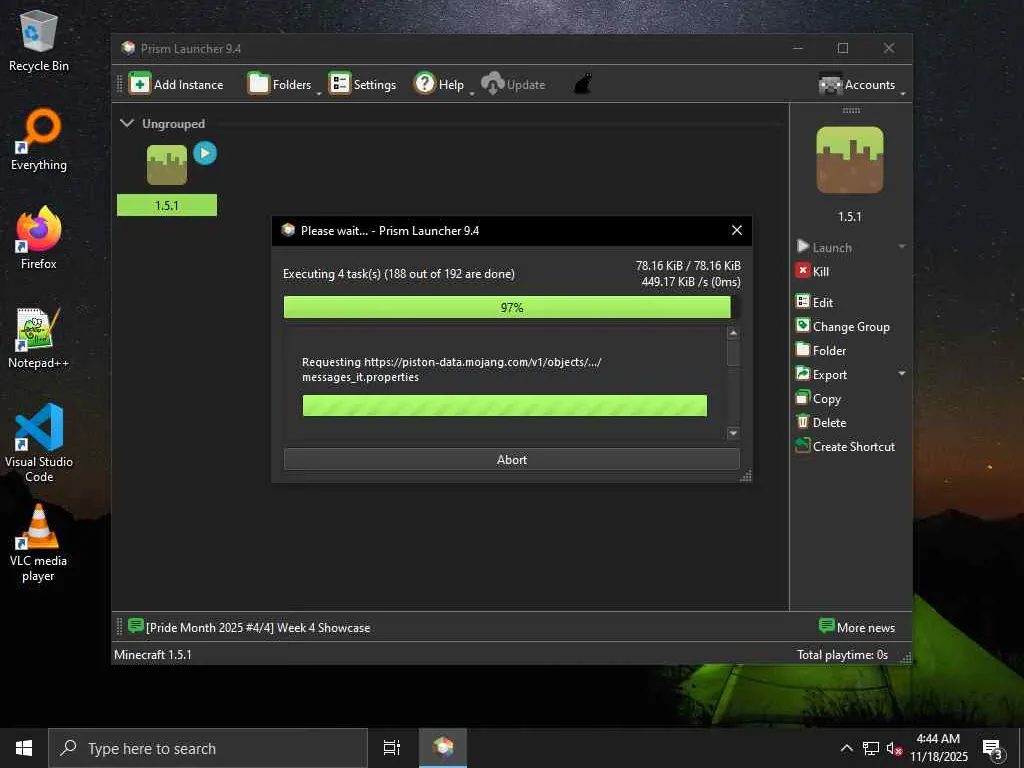
Task: Abort the running download tasks
Action: (x=511, y=459)
